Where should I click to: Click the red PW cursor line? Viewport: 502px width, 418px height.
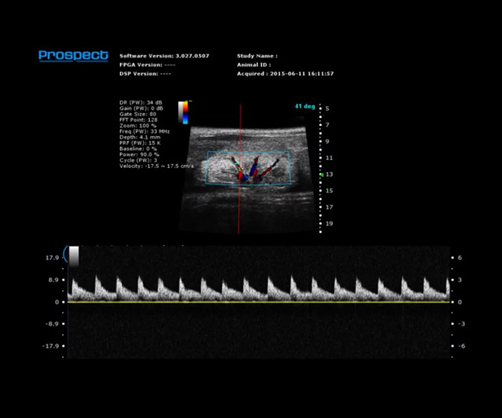tap(239, 169)
